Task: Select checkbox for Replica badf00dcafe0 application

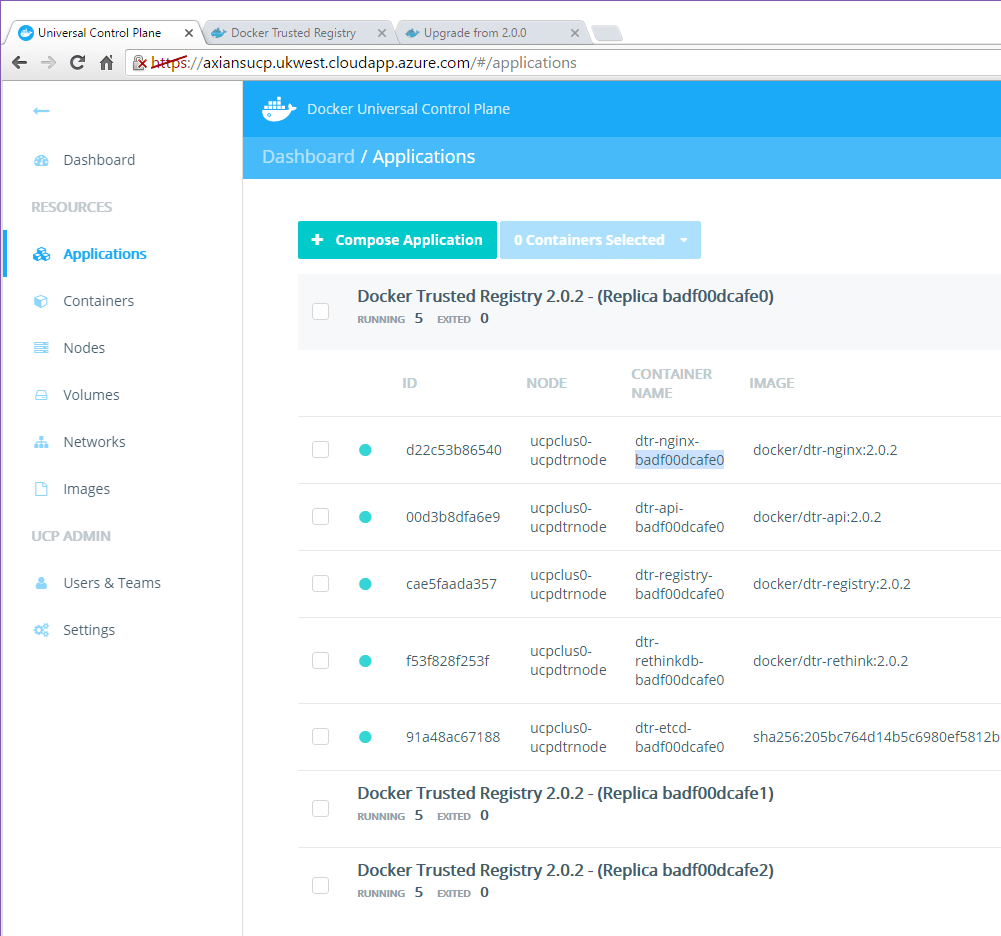Action: [x=320, y=311]
